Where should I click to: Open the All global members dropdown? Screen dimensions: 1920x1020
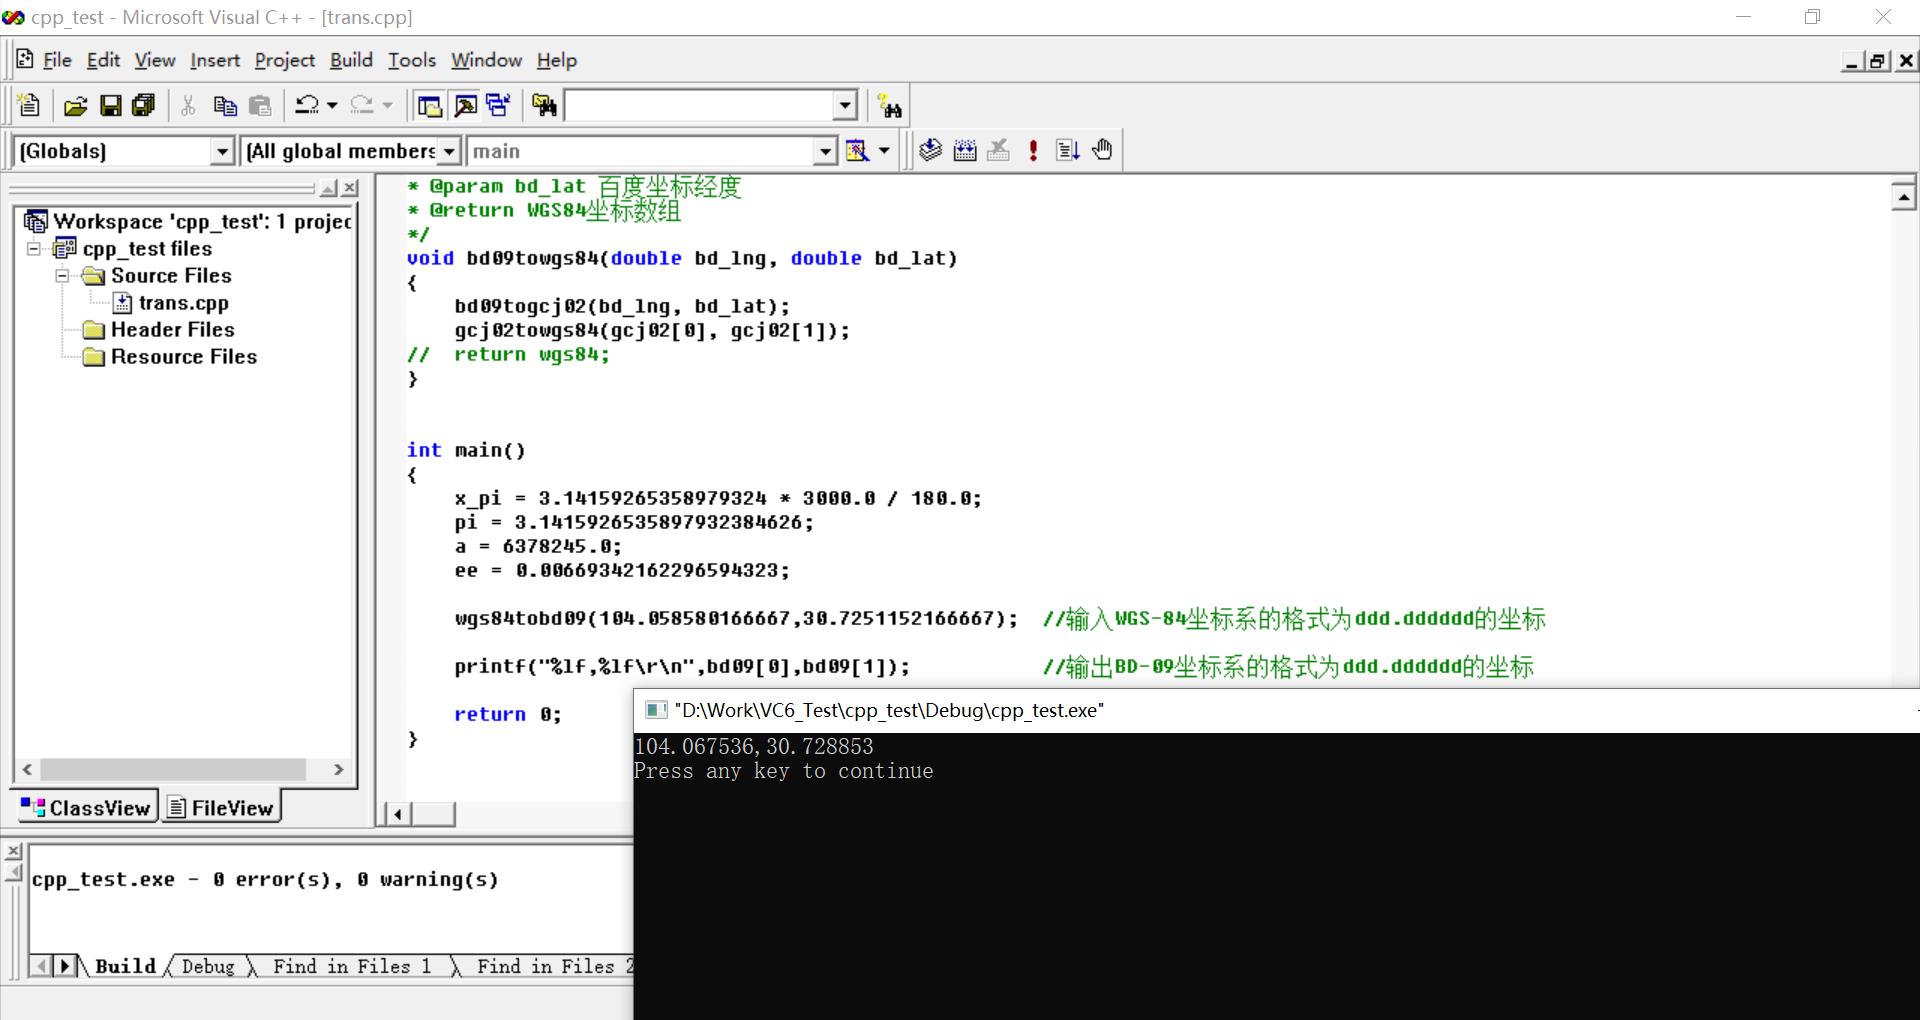[x=449, y=151]
